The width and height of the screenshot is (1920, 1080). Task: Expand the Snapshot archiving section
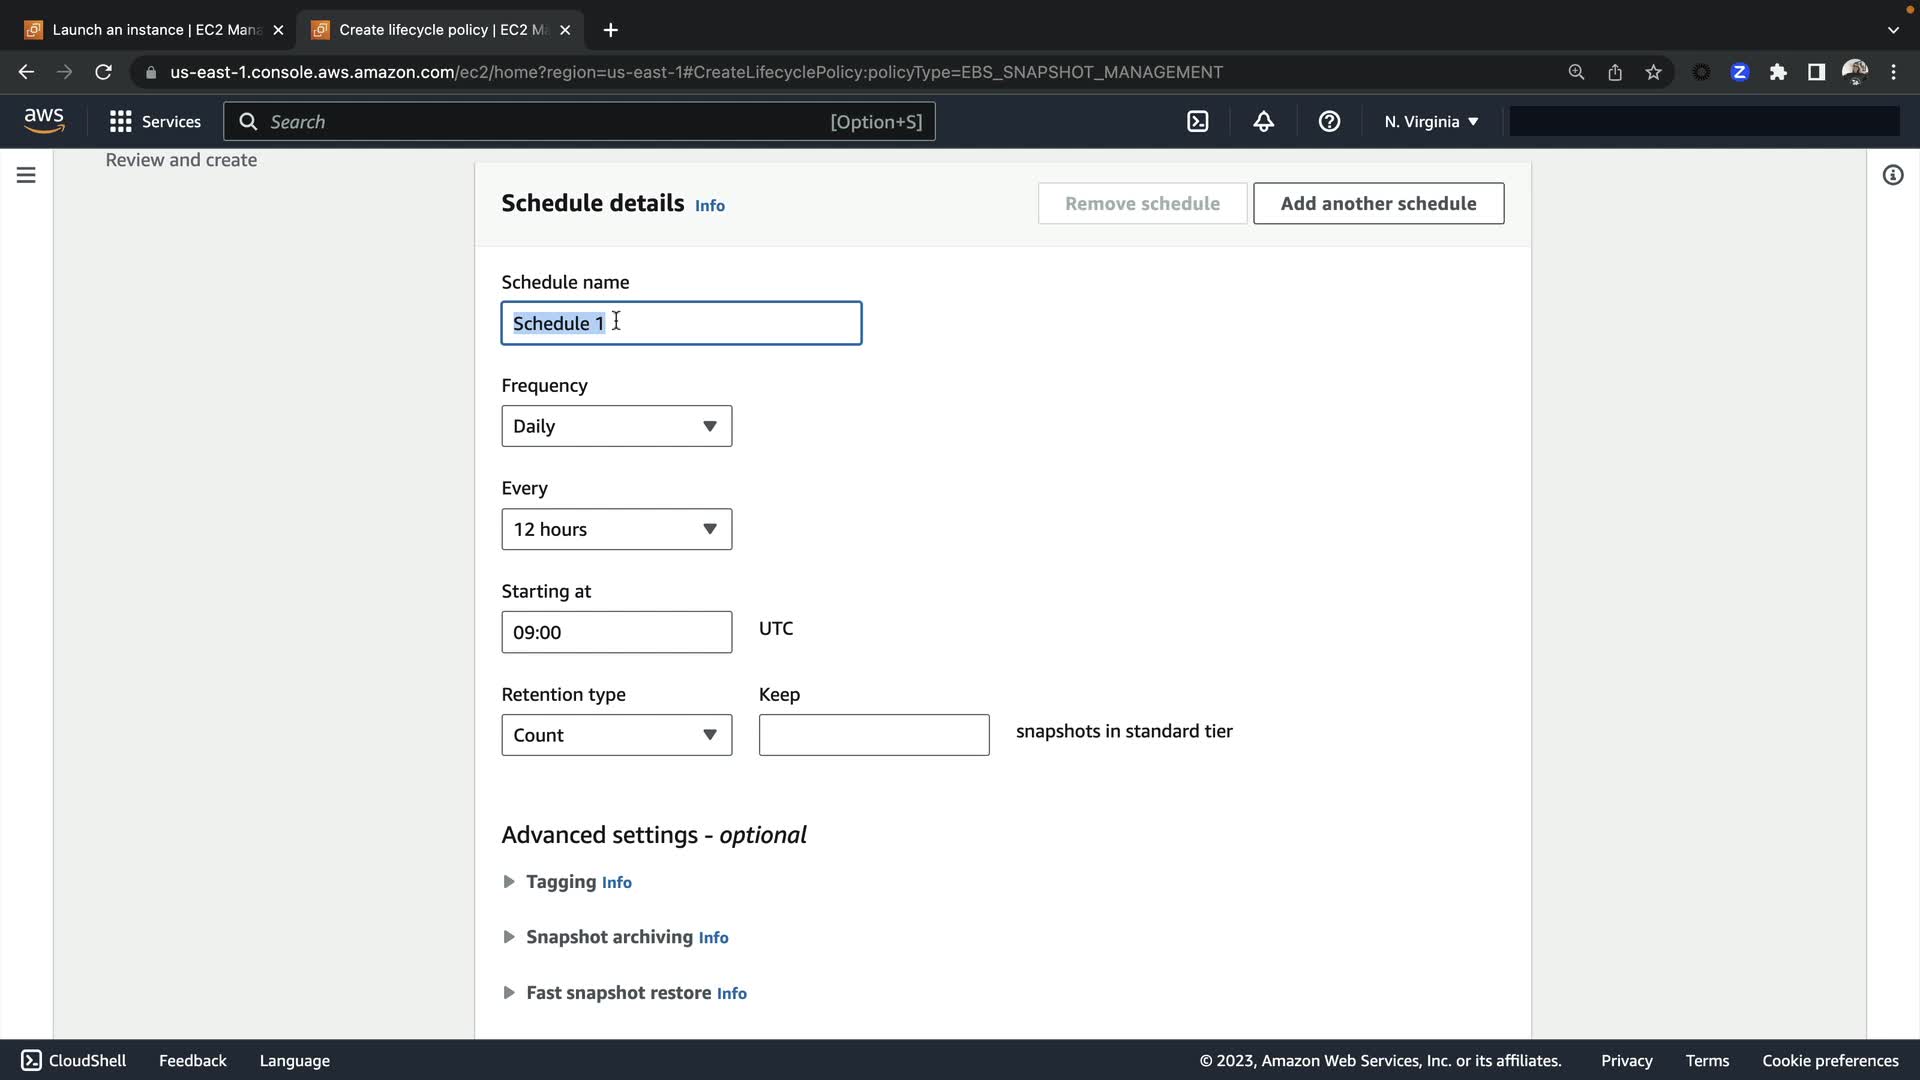[608, 937]
